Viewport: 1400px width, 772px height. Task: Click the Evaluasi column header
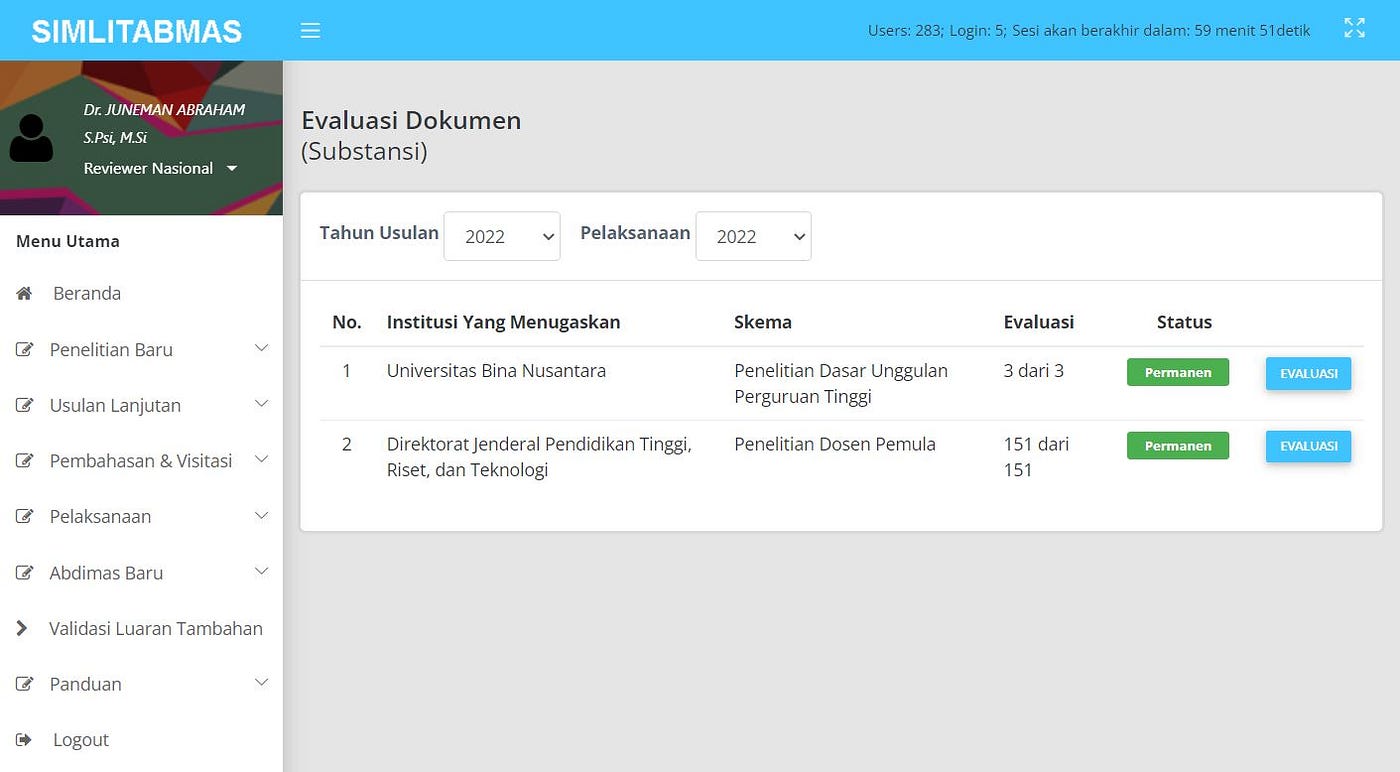(1039, 322)
